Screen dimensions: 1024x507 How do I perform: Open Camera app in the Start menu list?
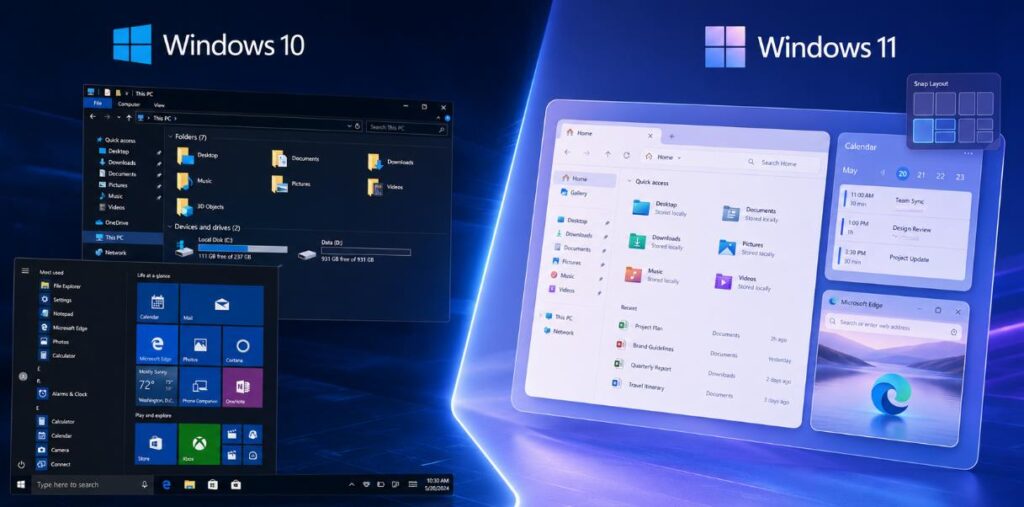tap(54, 450)
